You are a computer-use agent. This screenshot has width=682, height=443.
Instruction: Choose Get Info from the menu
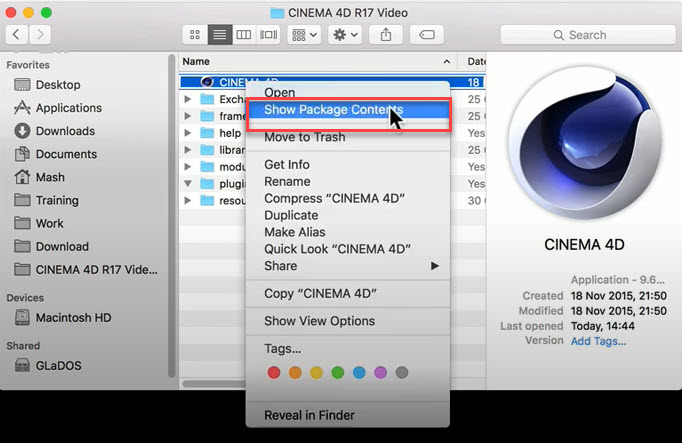tap(348, 164)
